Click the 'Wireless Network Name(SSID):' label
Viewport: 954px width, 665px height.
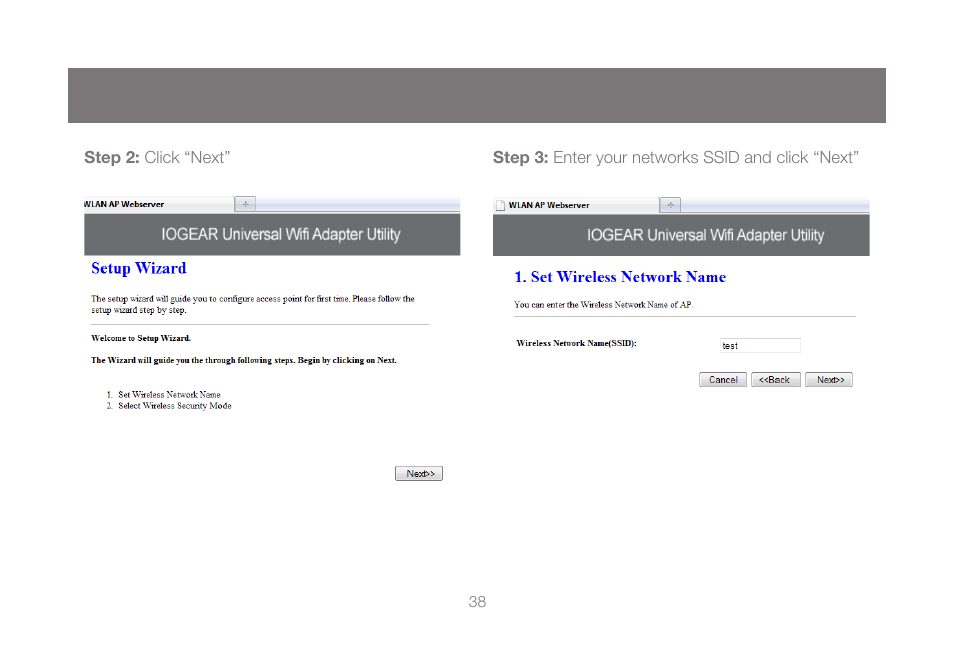pyautogui.click(x=576, y=343)
